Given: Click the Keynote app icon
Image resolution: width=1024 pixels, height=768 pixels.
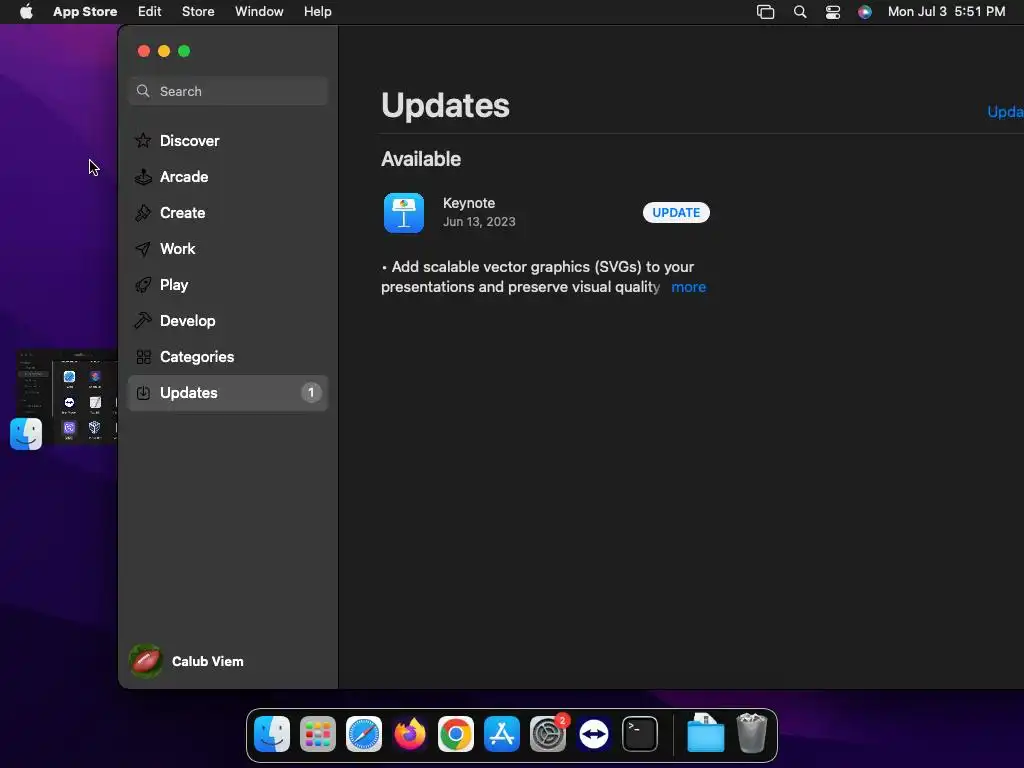Looking at the screenshot, I should pos(404,213).
